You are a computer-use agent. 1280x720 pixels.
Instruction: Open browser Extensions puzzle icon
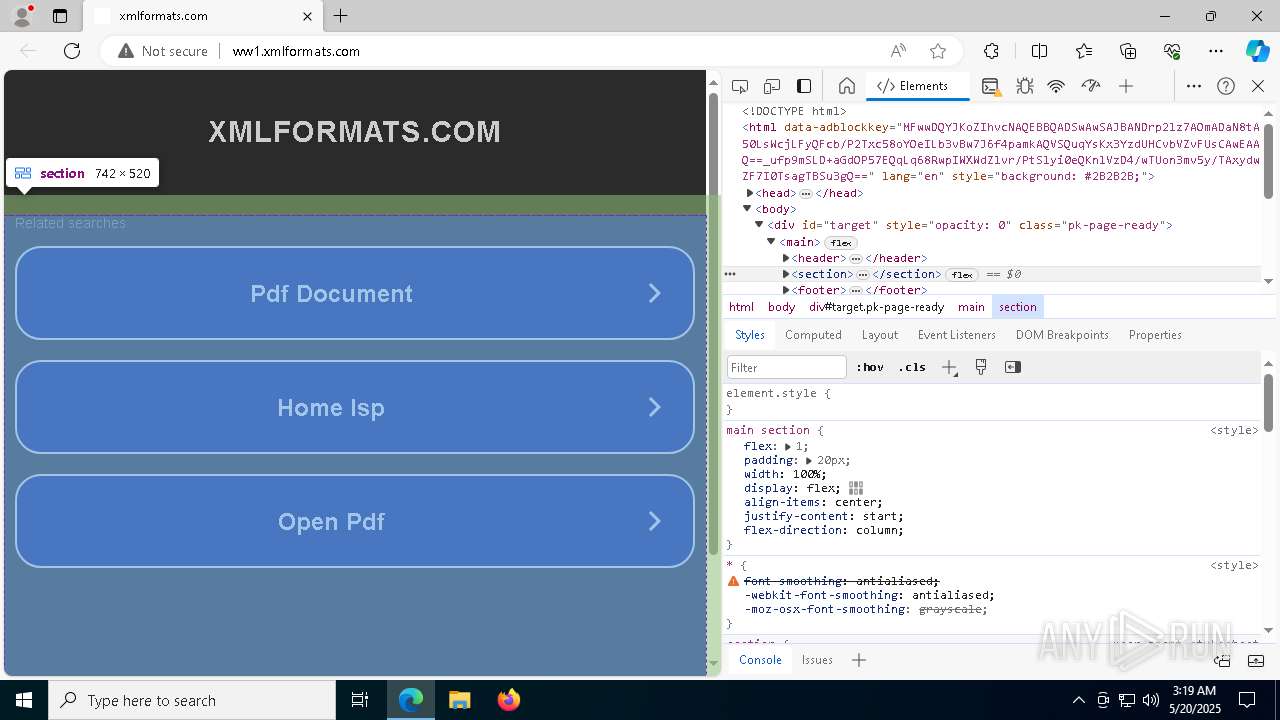pos(991,51)
